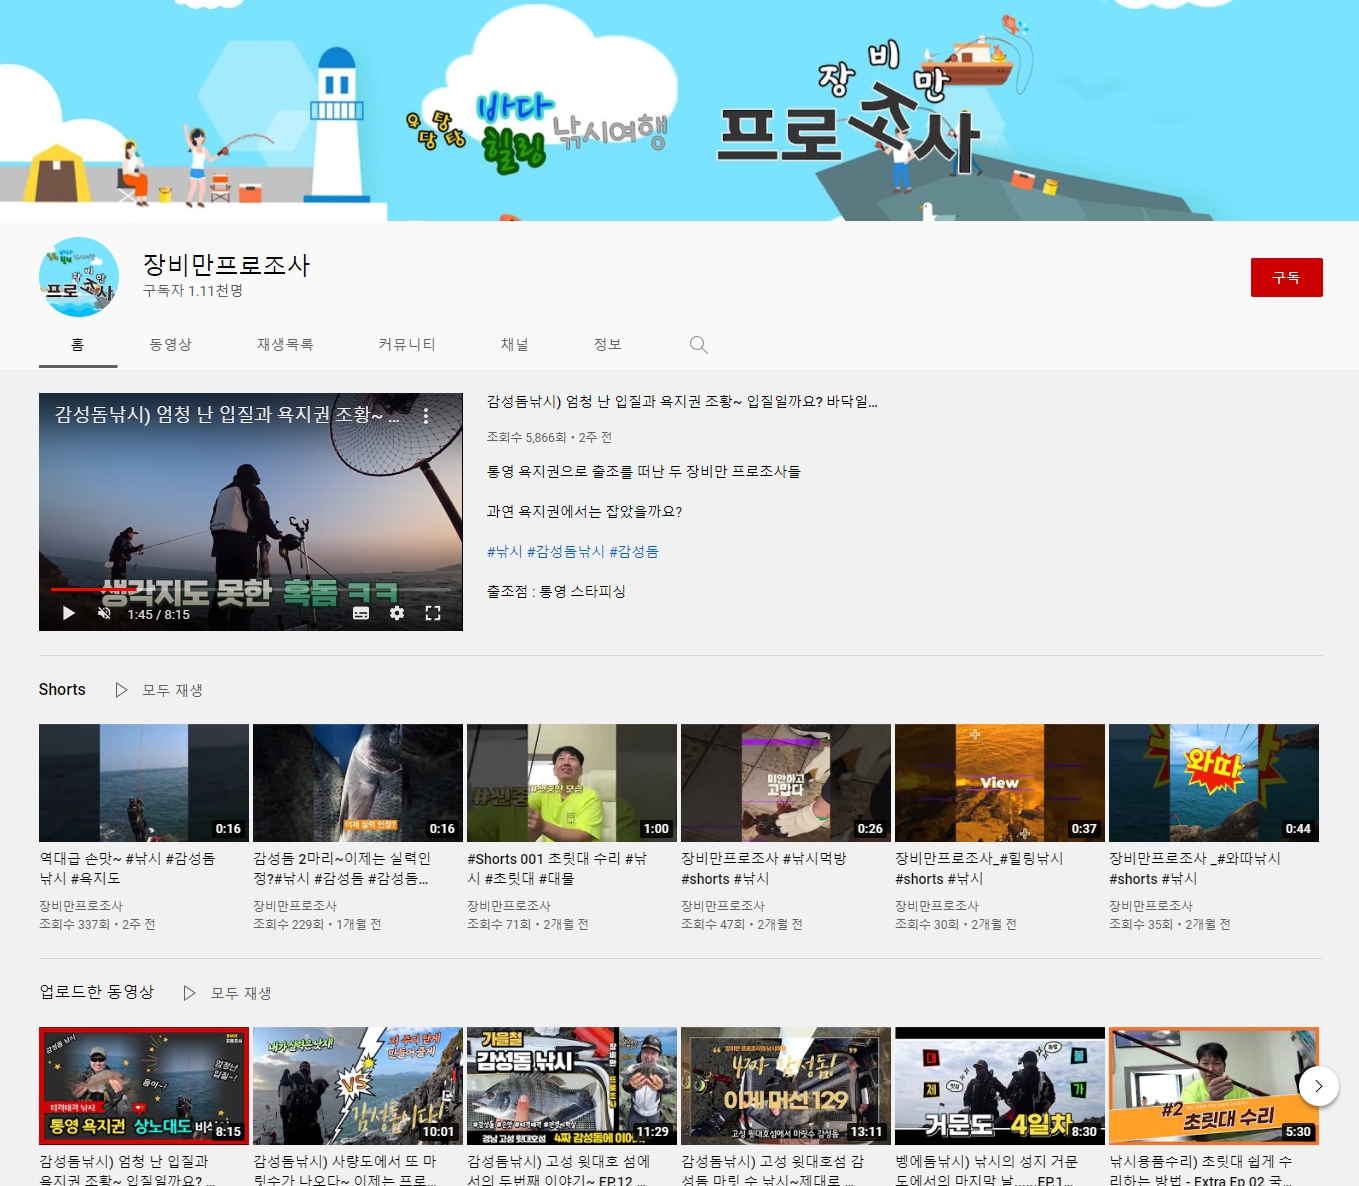
Task: Switch to the 동영상 tab
Action: click(170, 345)
